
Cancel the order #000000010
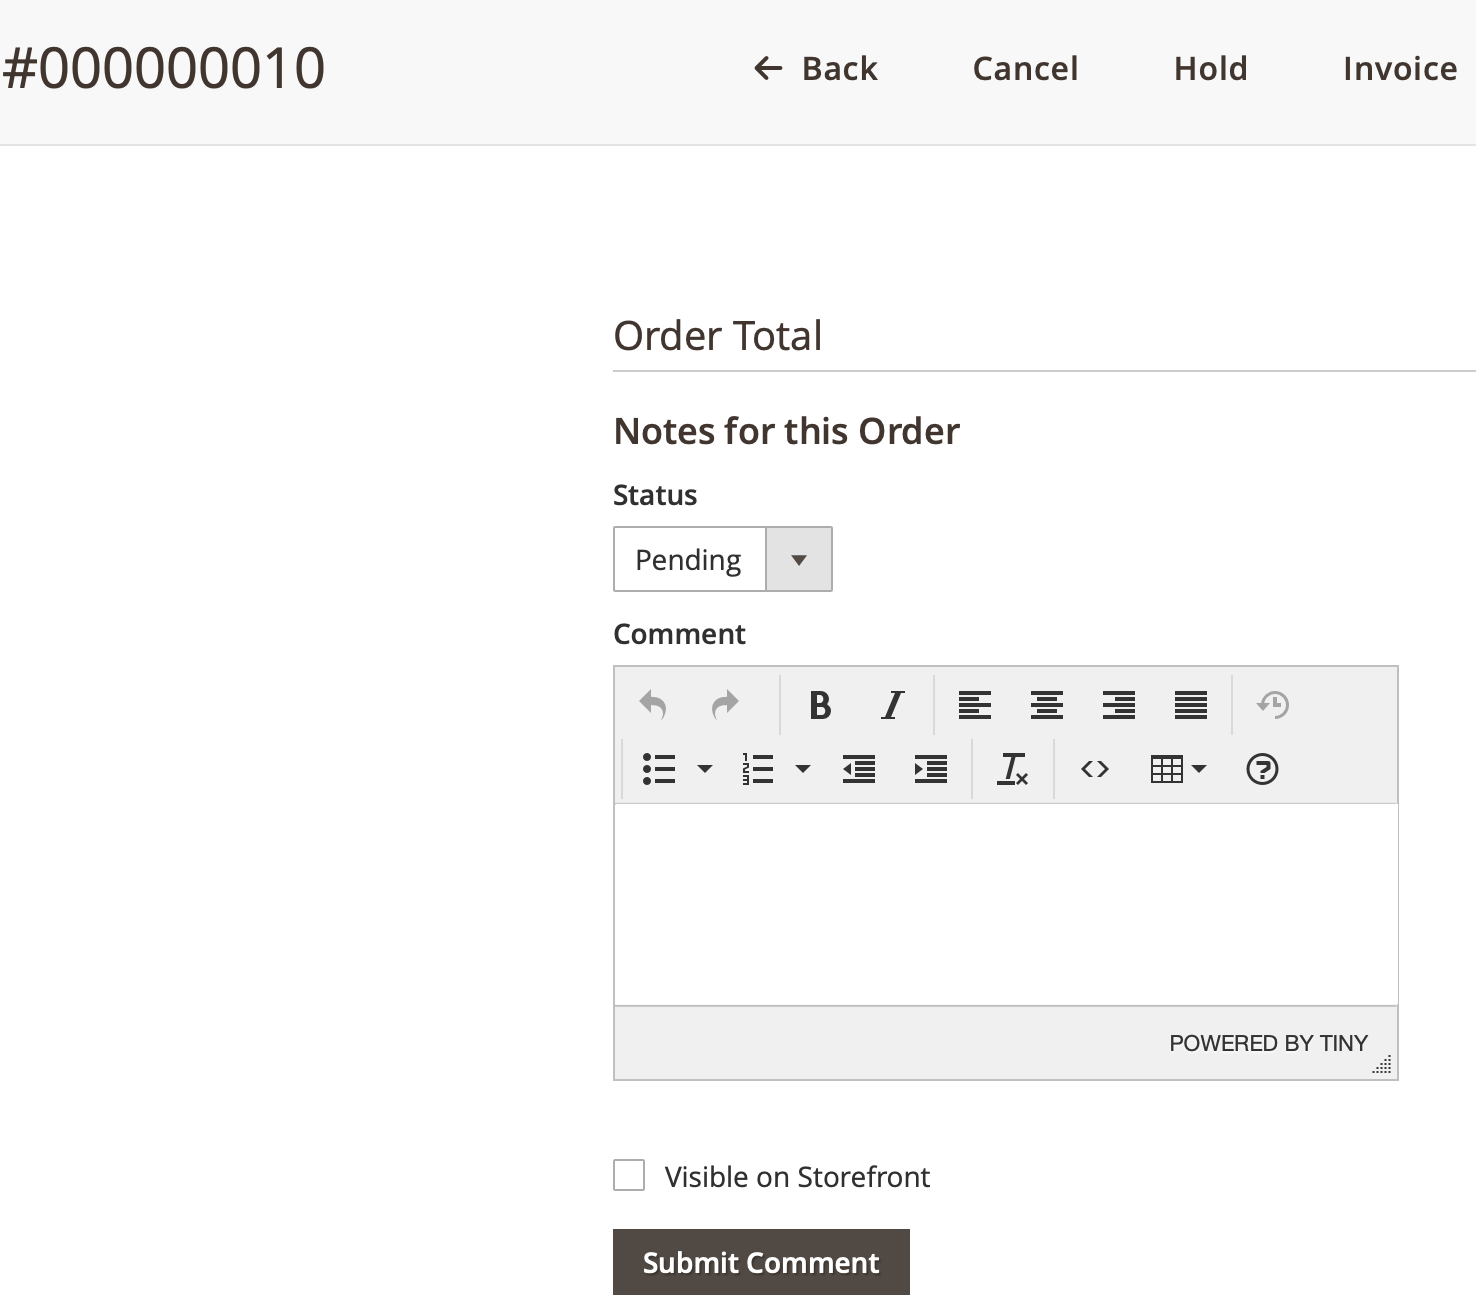pos(1025,68)
